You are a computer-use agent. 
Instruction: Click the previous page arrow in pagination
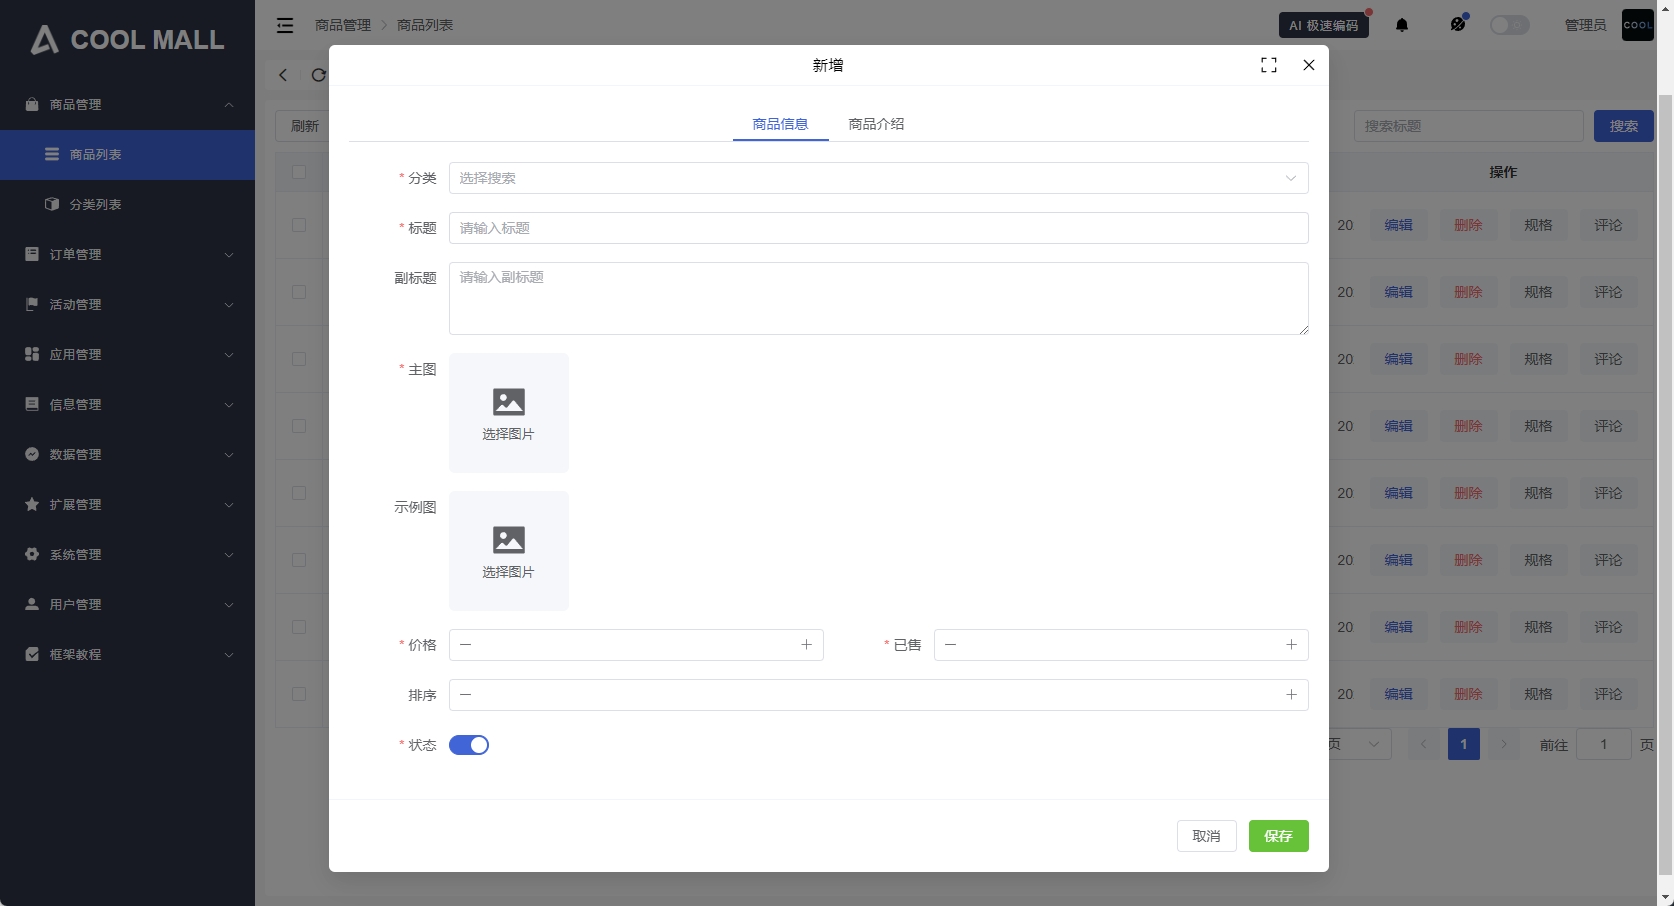(1423, 744)
